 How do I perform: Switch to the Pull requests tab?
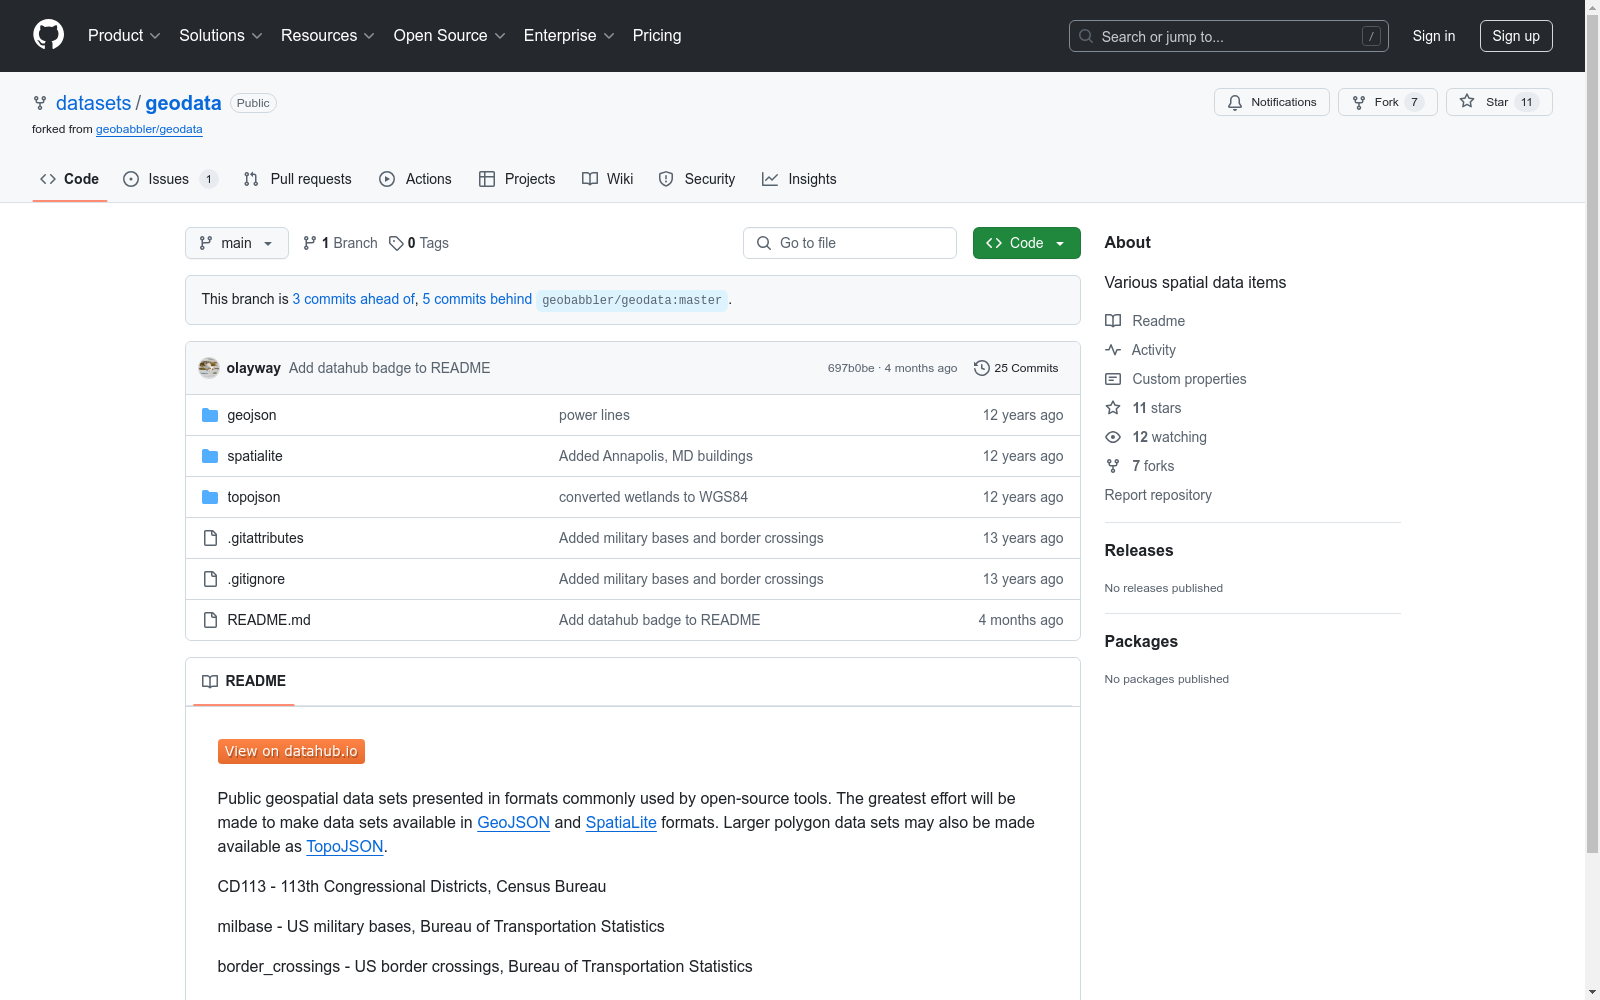pyautogui.click(x=298, y=179)
